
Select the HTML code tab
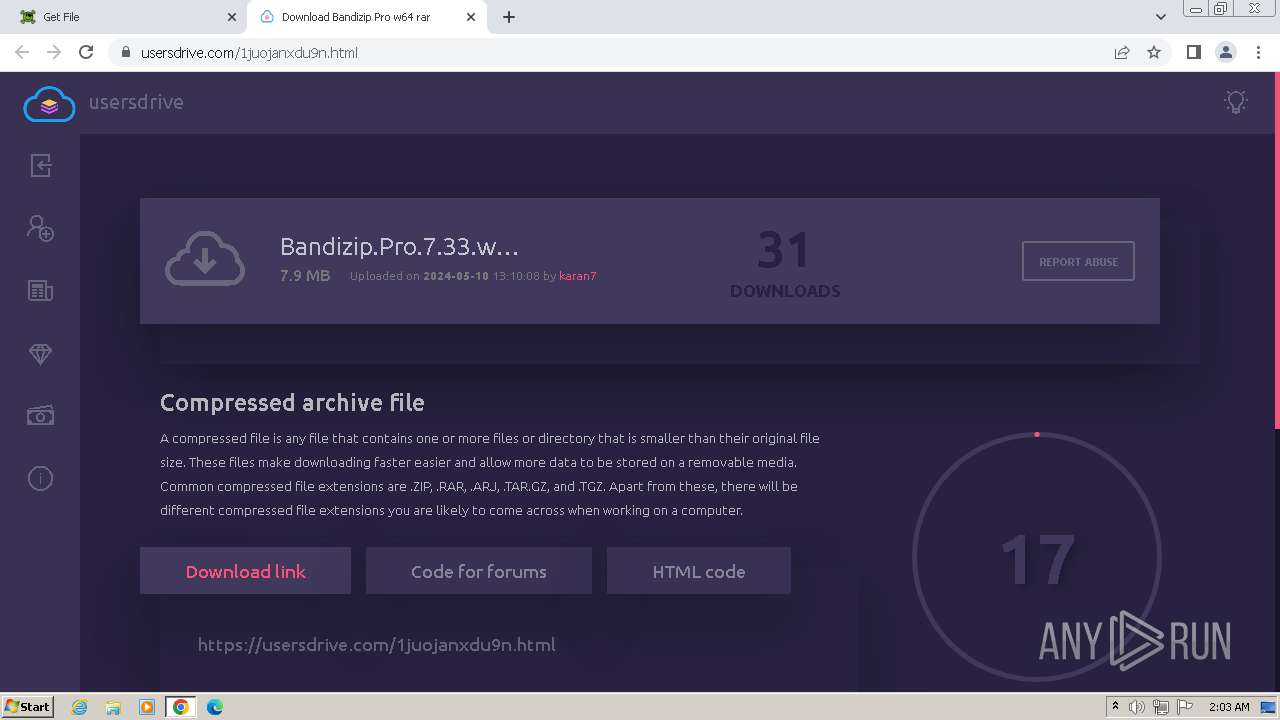coord(699,571)
